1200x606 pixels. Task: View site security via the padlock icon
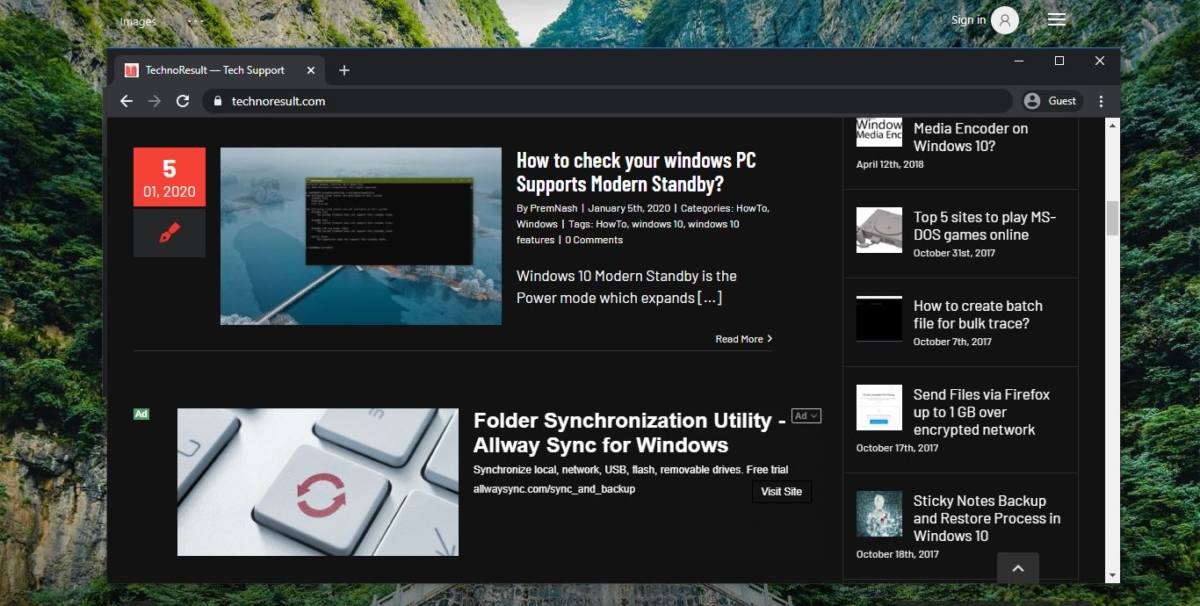pyautogui.click(x=217, y=101)
